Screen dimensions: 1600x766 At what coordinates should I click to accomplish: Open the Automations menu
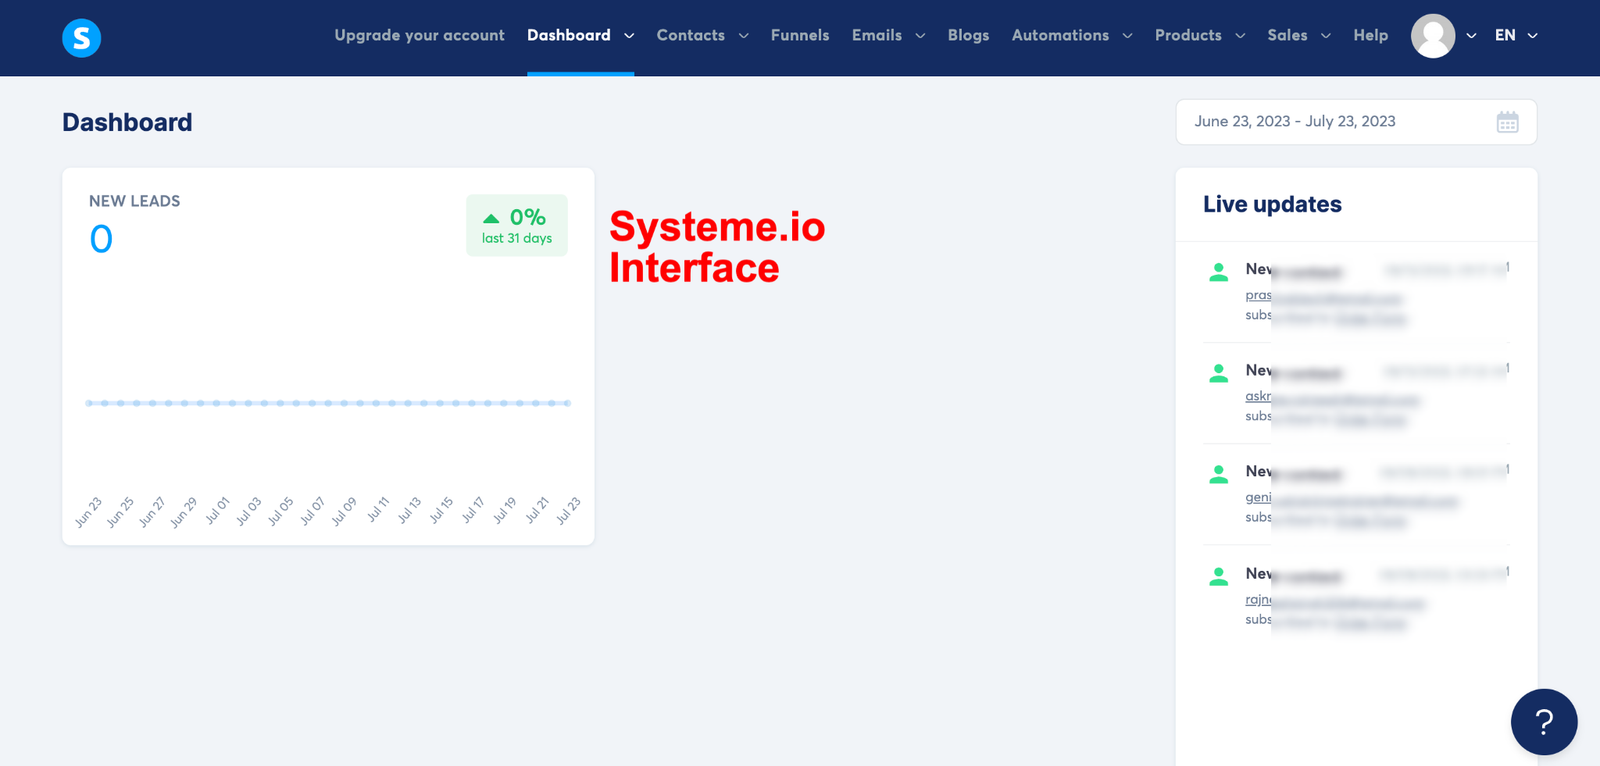coord(1060,35)
